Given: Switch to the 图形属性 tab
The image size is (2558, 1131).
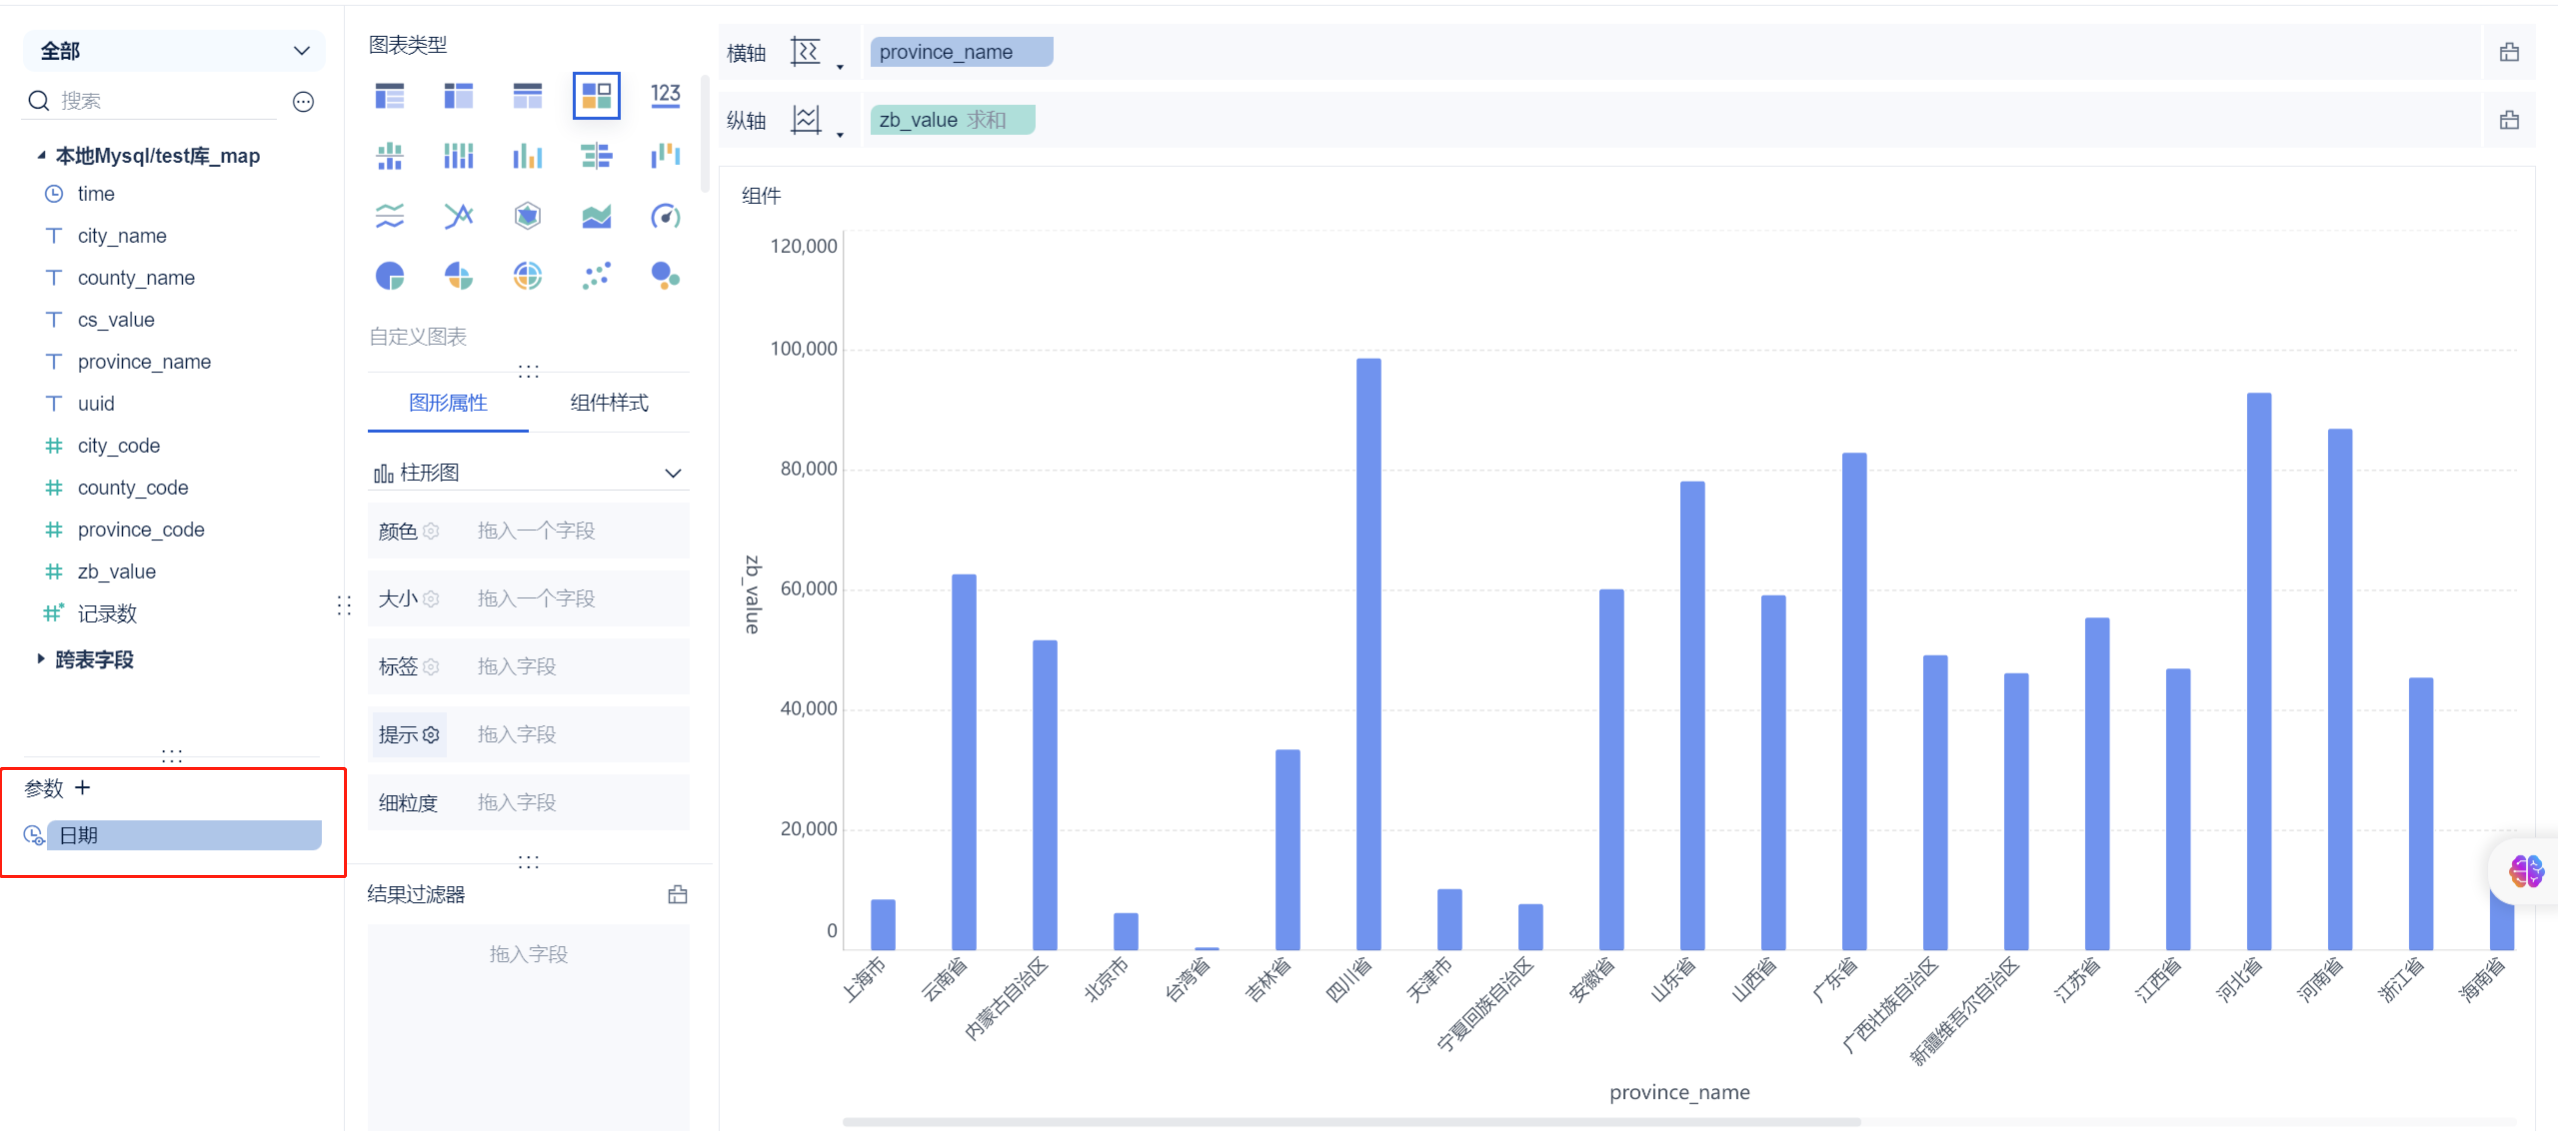Looking at the screenshot, I should pos(448,403).
